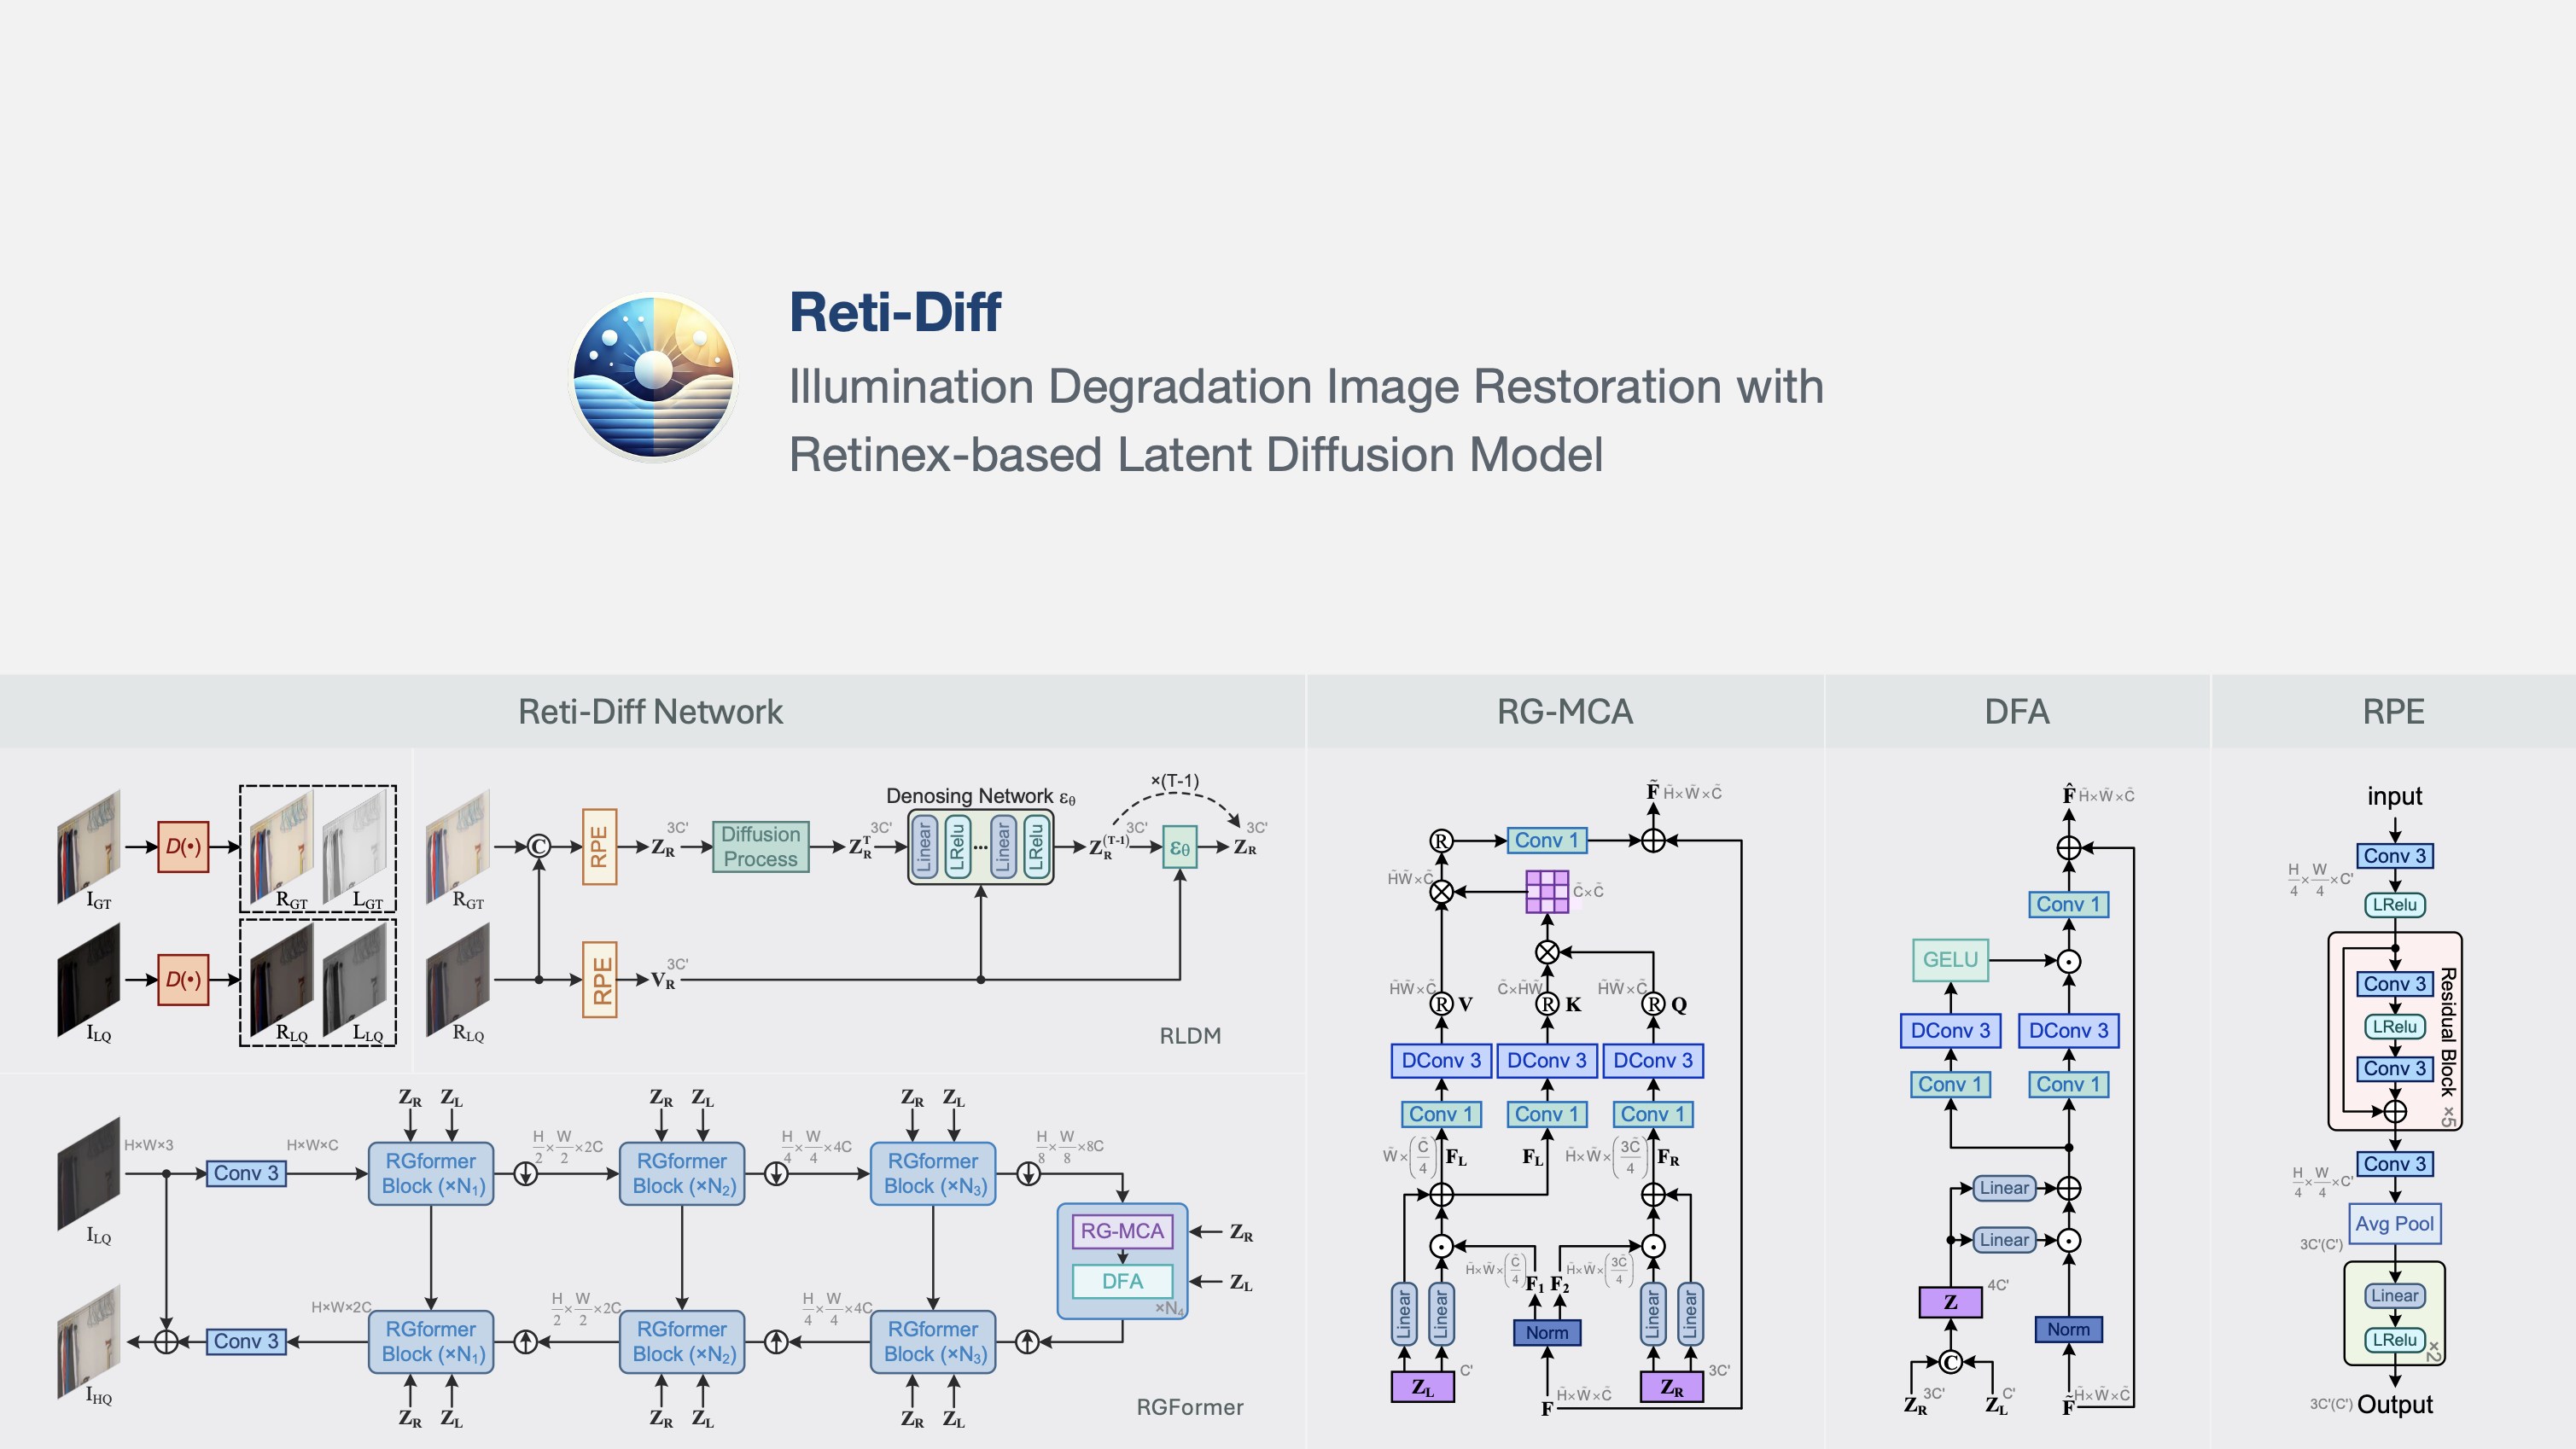Click the first encoder RGformer Block (×N1)
Viewport: 2576px width, 1449px height.
(431, 1173)
